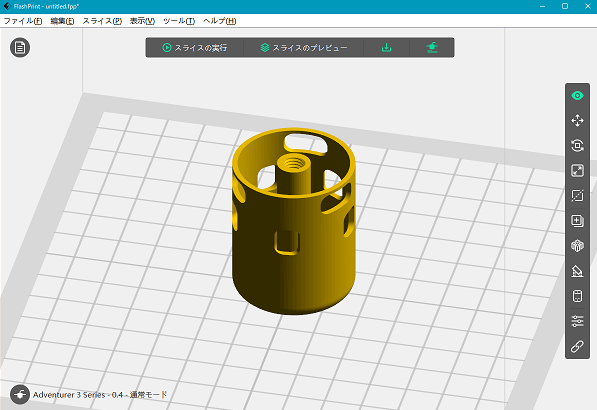Select the View eye tool
This screenshot has height=410, width=597.
coord(577,96)
